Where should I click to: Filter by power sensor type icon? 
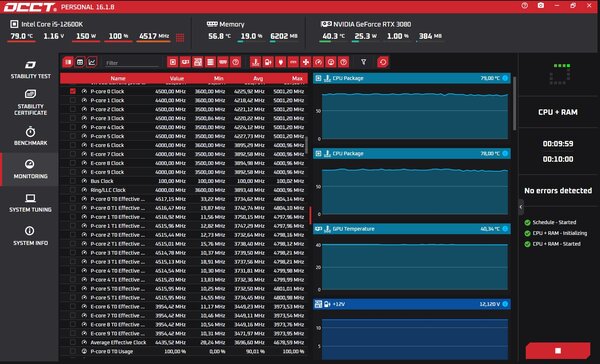280,62
